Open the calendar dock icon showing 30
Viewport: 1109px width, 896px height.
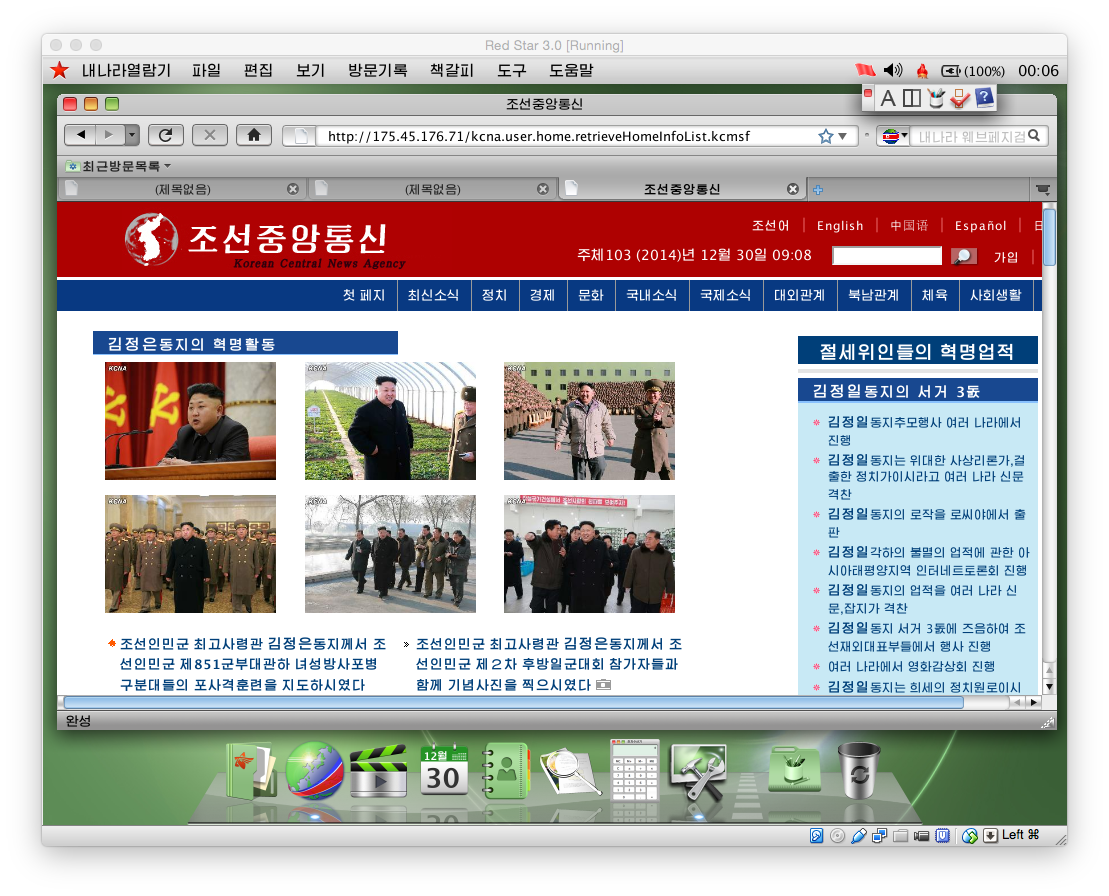pos(444,771)
